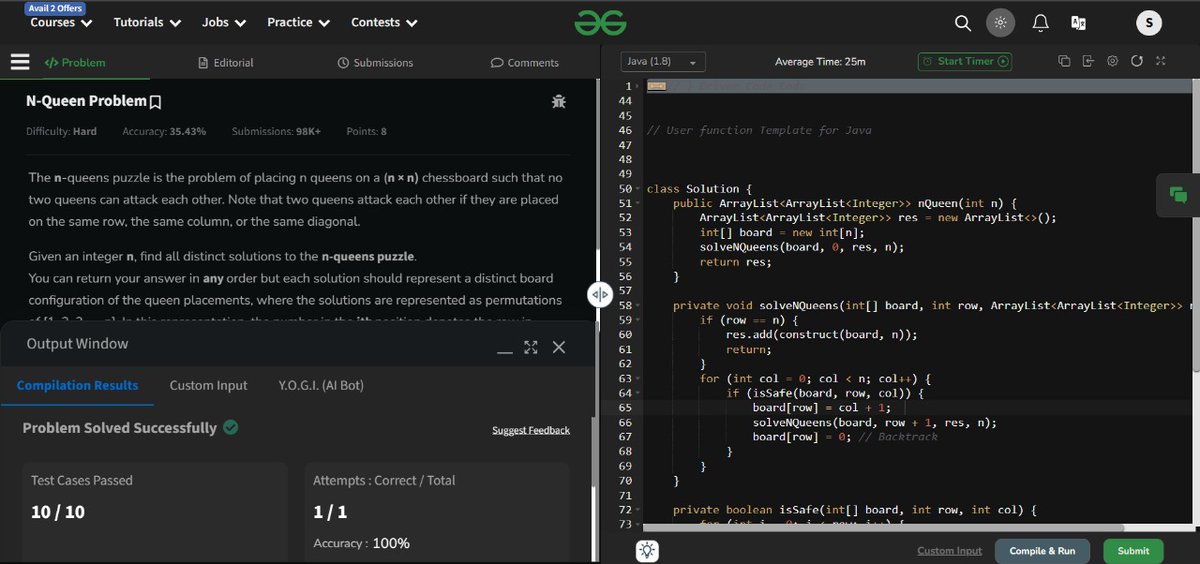Switch to the Problem tab
Image resolution: width=1200 pixels, height=564 pixels.
pos(75,62)
